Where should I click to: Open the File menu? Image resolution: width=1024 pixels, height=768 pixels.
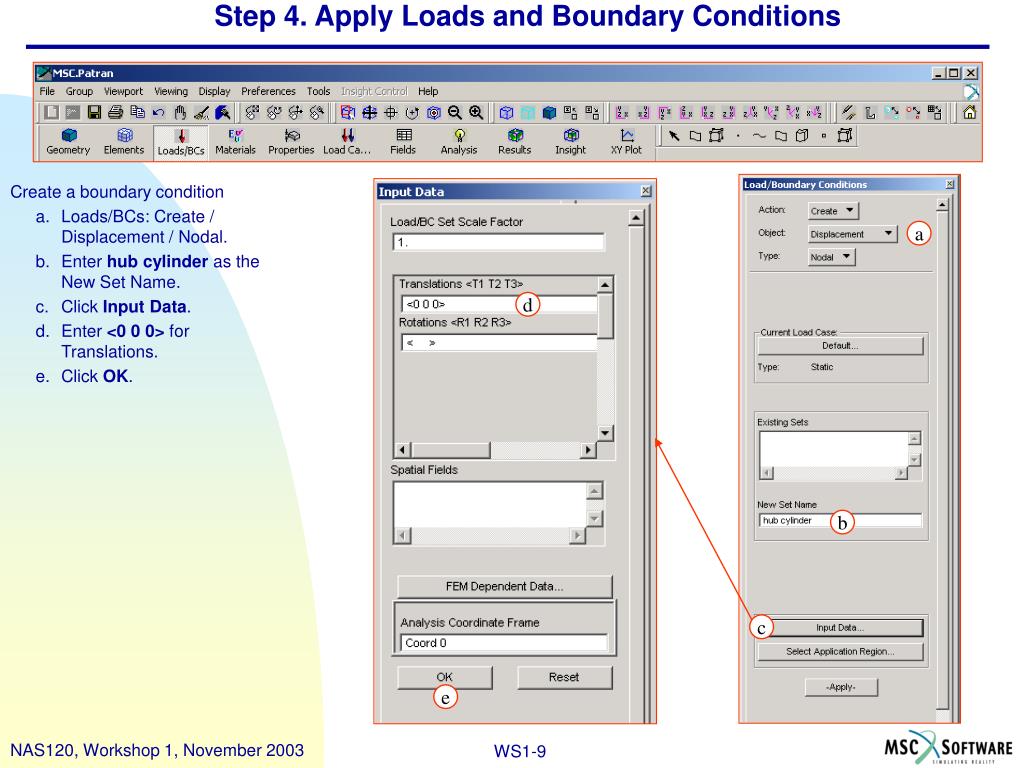coord(47,91)
